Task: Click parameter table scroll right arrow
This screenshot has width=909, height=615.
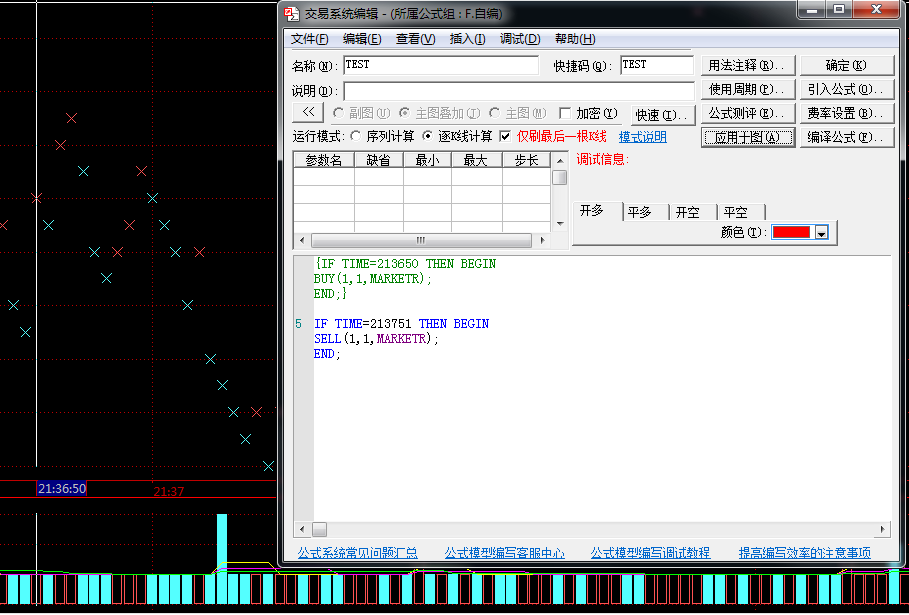Action: pos(543,240)
